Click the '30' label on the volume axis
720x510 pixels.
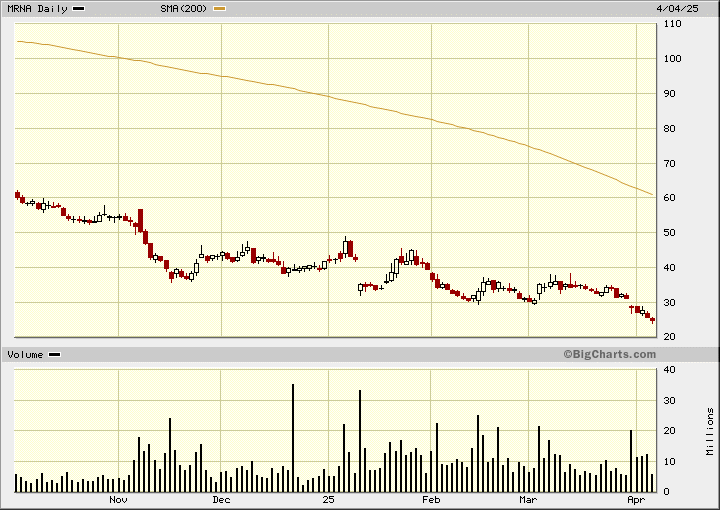click(670, 400)
